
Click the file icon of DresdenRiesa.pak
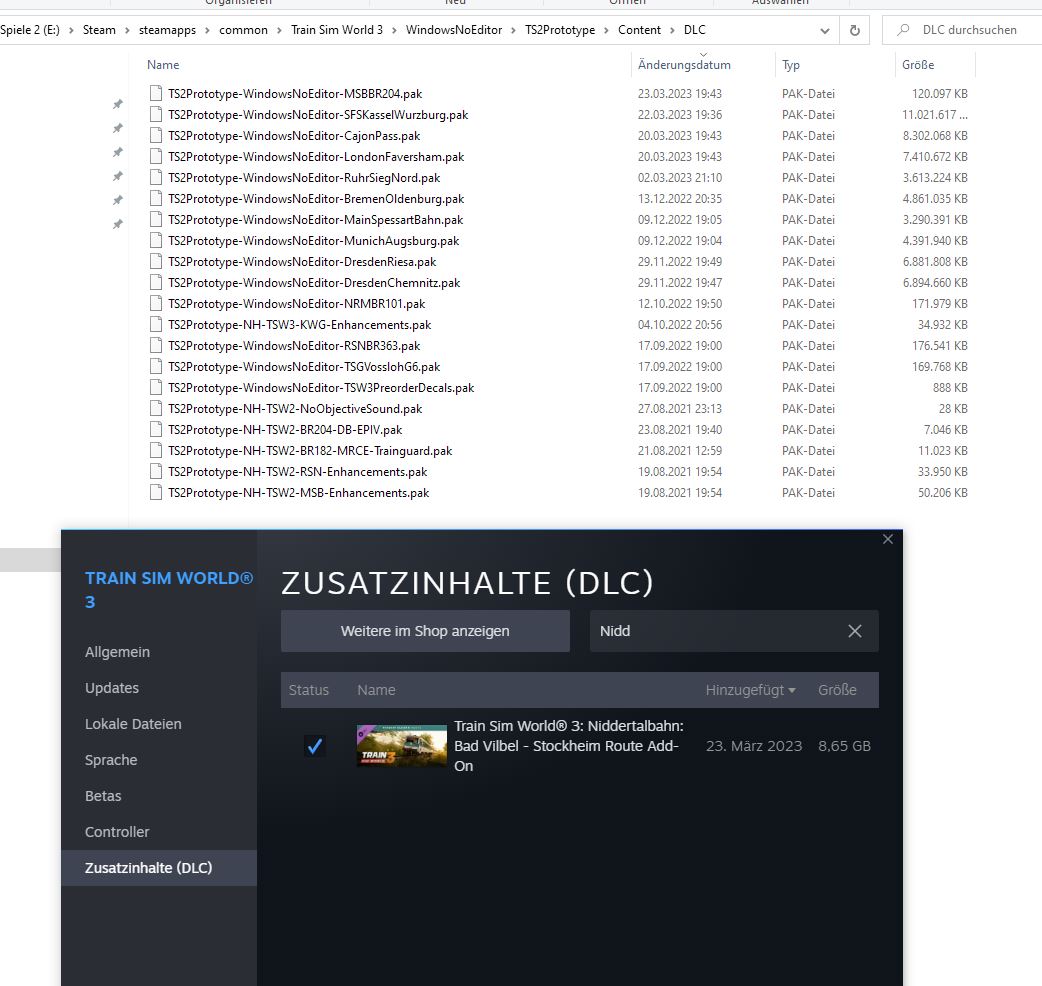point(156,262)
